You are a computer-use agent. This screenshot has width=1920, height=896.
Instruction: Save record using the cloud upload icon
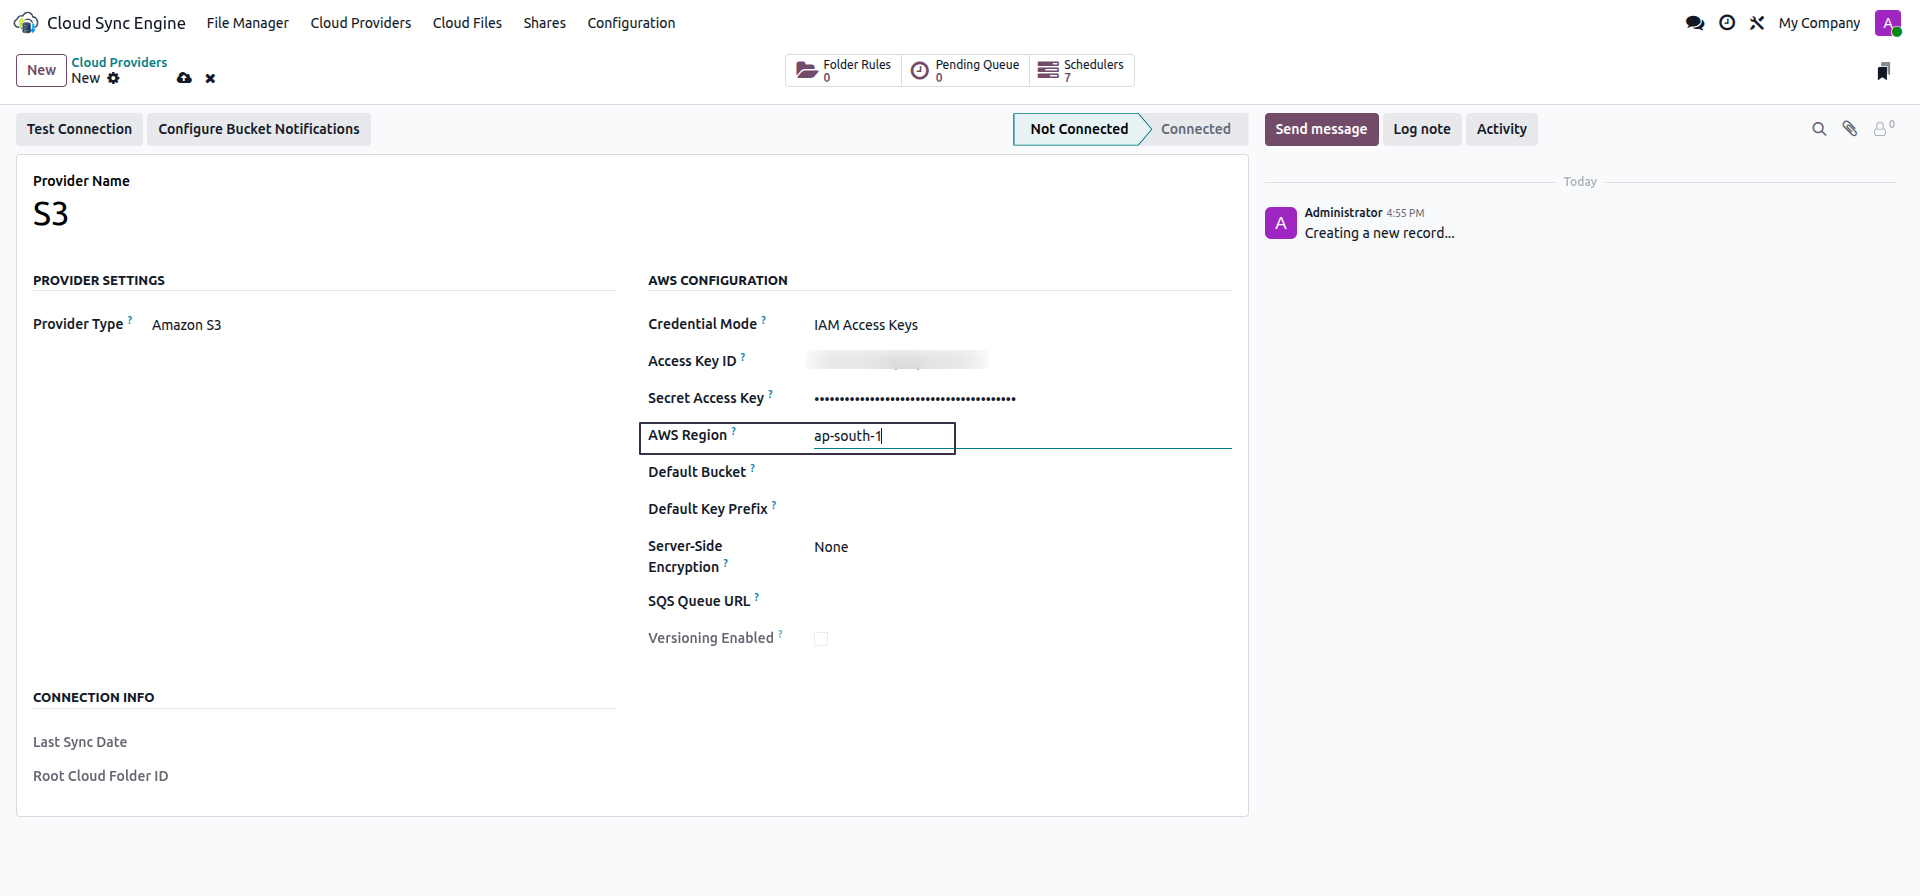click(184, 78)
